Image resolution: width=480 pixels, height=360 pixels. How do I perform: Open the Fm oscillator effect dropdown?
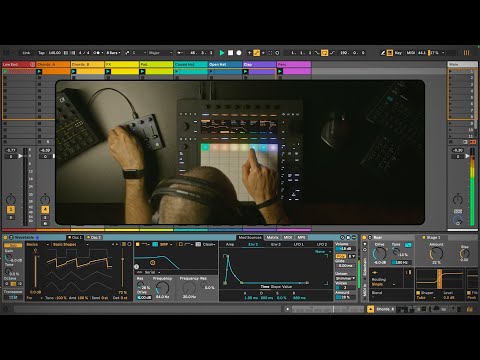pyautogui.click(x=34, y=298)
